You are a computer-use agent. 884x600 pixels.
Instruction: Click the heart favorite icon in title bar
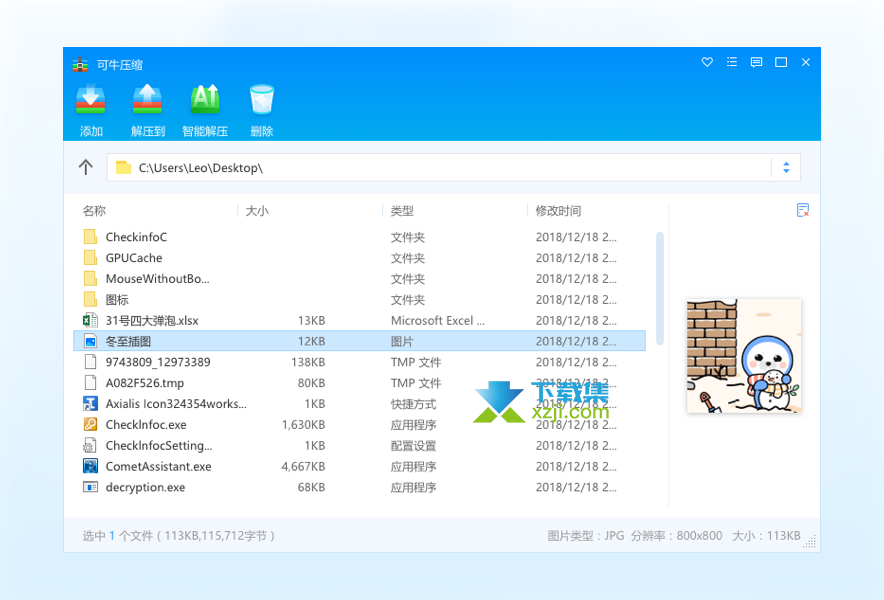(x=707, y=62)
